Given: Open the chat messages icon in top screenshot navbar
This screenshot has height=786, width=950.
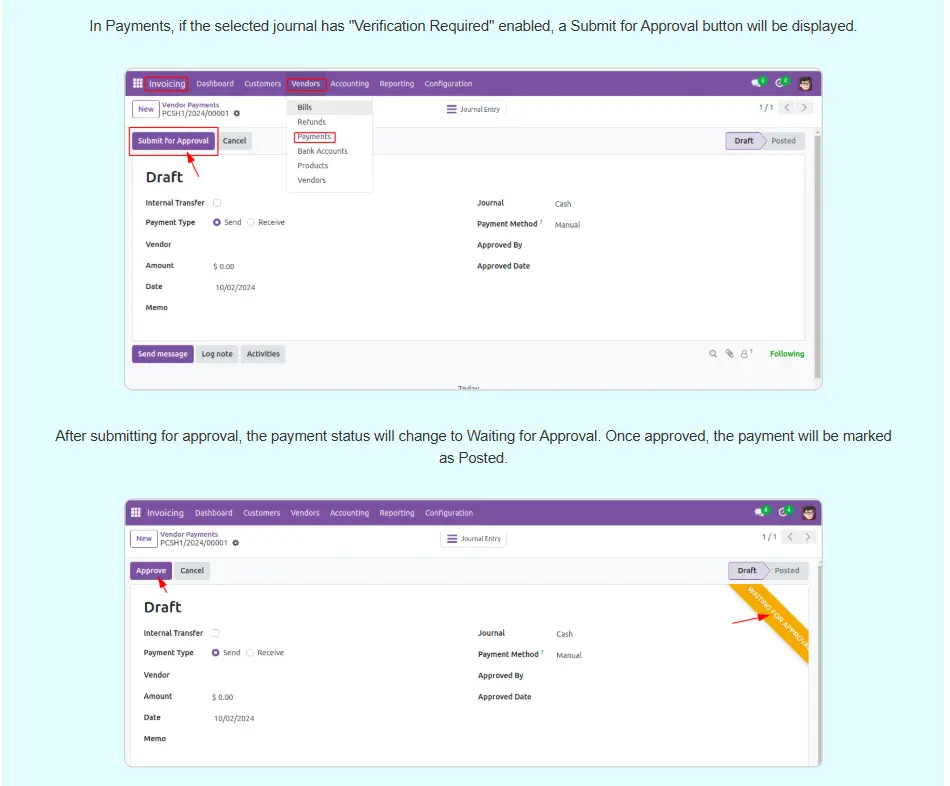Looking at the screenshot, I should click(759, 83).
